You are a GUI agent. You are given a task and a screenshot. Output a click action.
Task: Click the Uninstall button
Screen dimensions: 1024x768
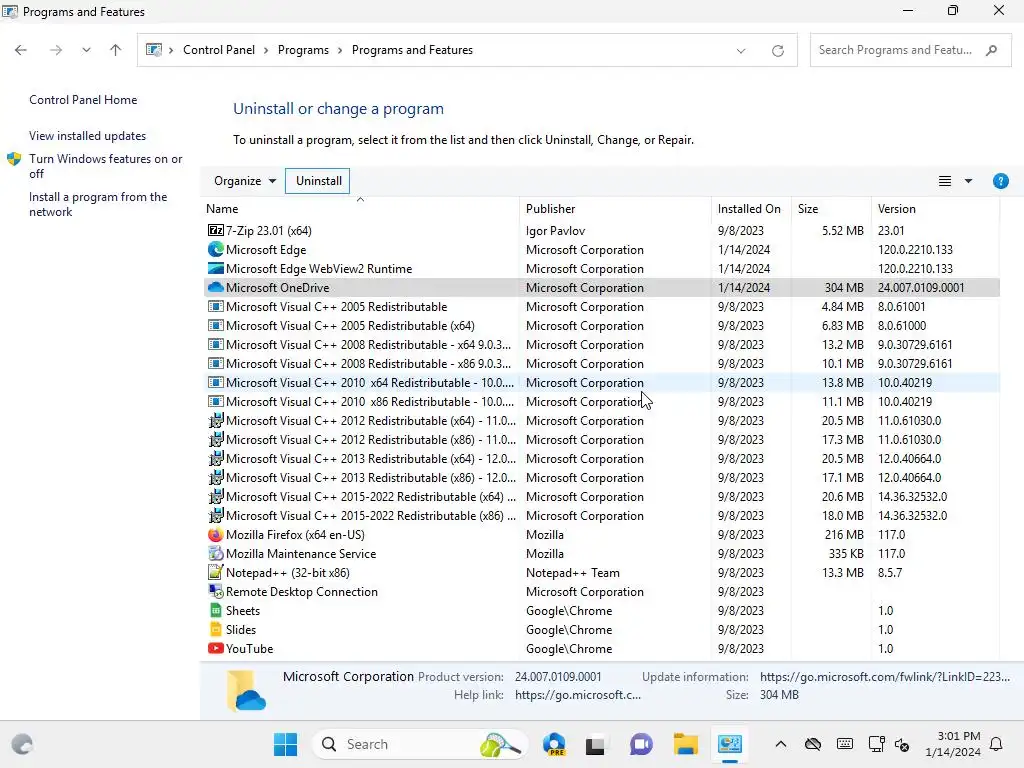point(318,181)
